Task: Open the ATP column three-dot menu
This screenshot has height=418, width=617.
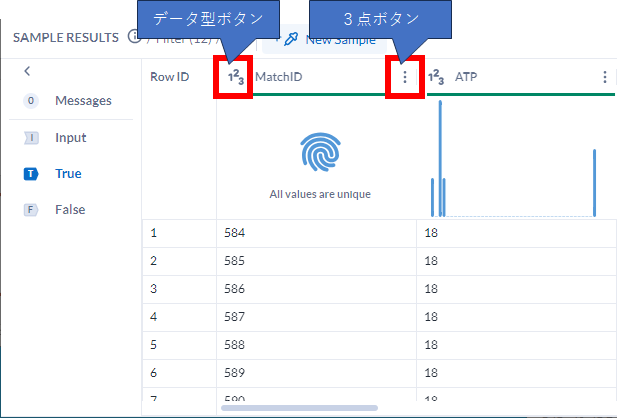Action: point(604,77)
